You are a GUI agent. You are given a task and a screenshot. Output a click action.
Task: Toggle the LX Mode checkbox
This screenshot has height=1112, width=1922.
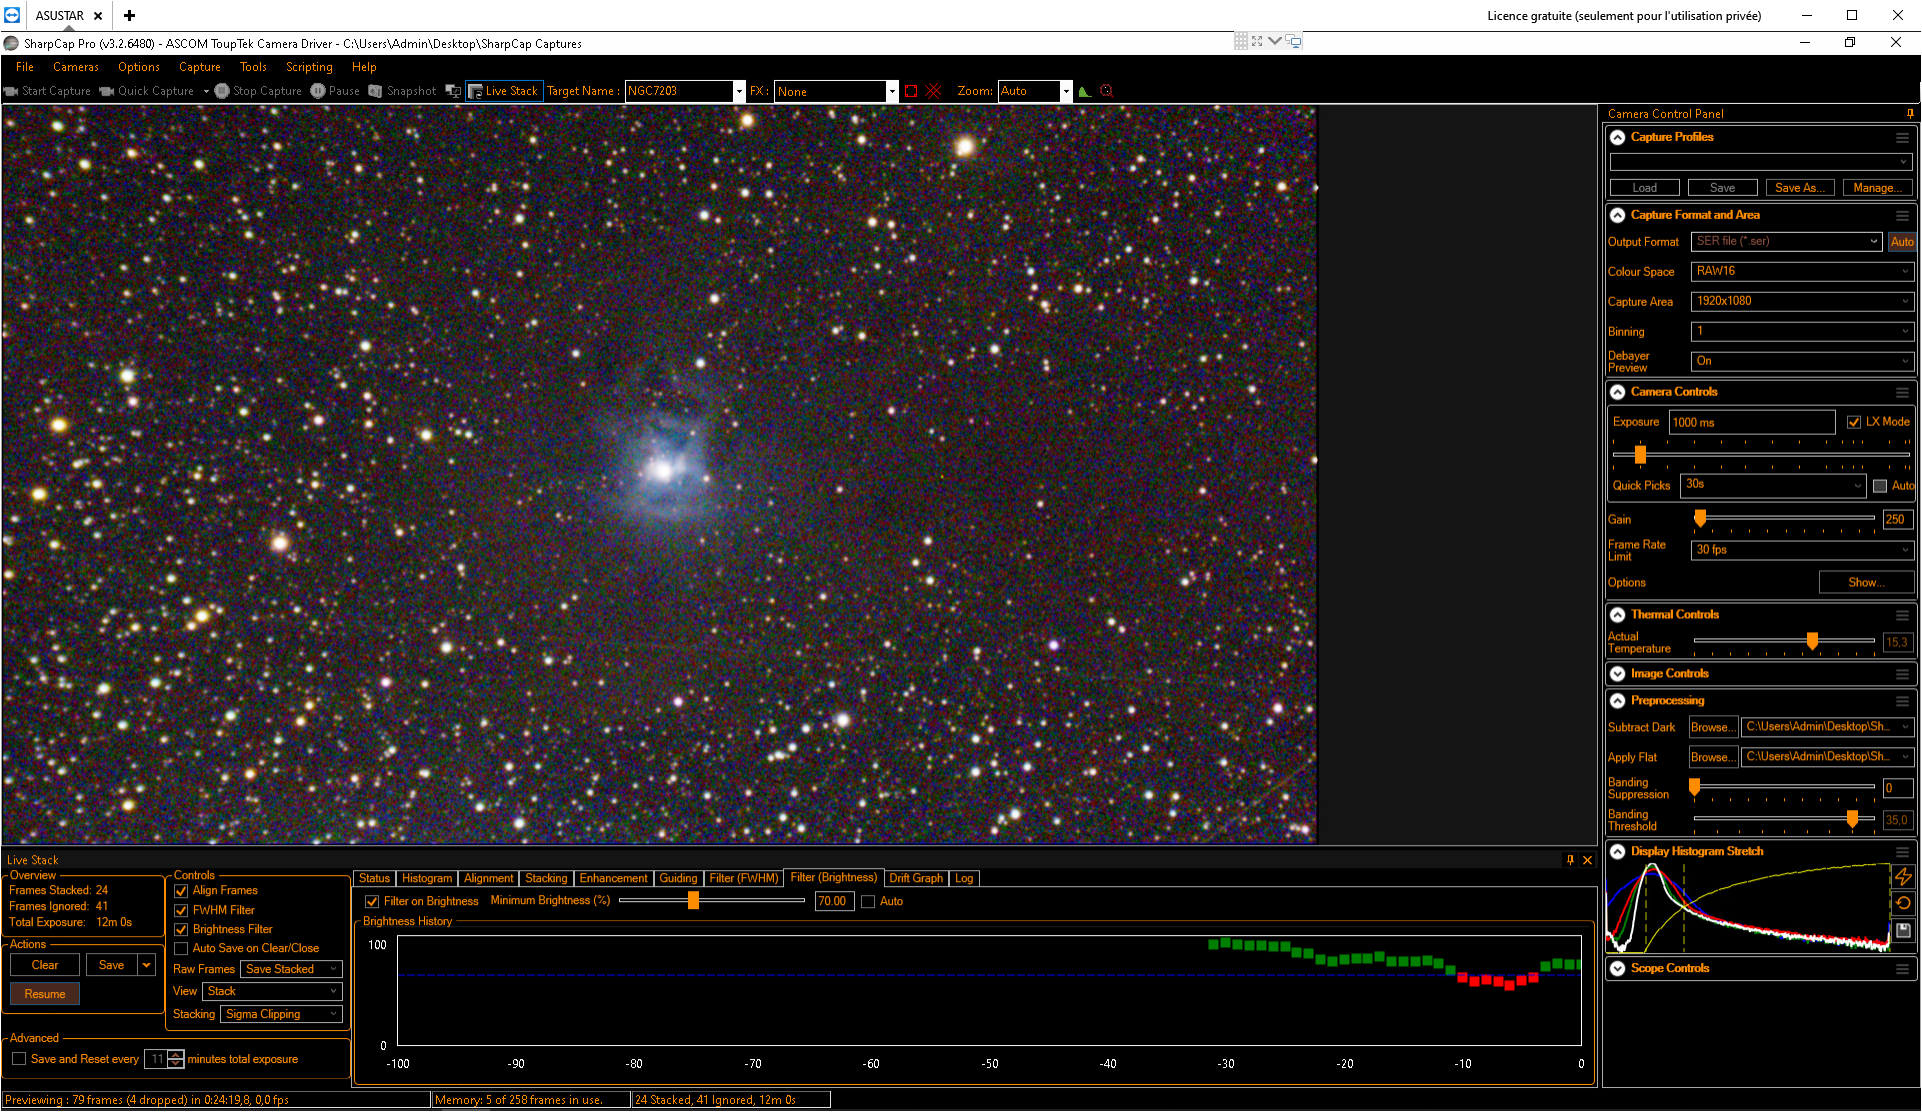(x=1854, y=422)
